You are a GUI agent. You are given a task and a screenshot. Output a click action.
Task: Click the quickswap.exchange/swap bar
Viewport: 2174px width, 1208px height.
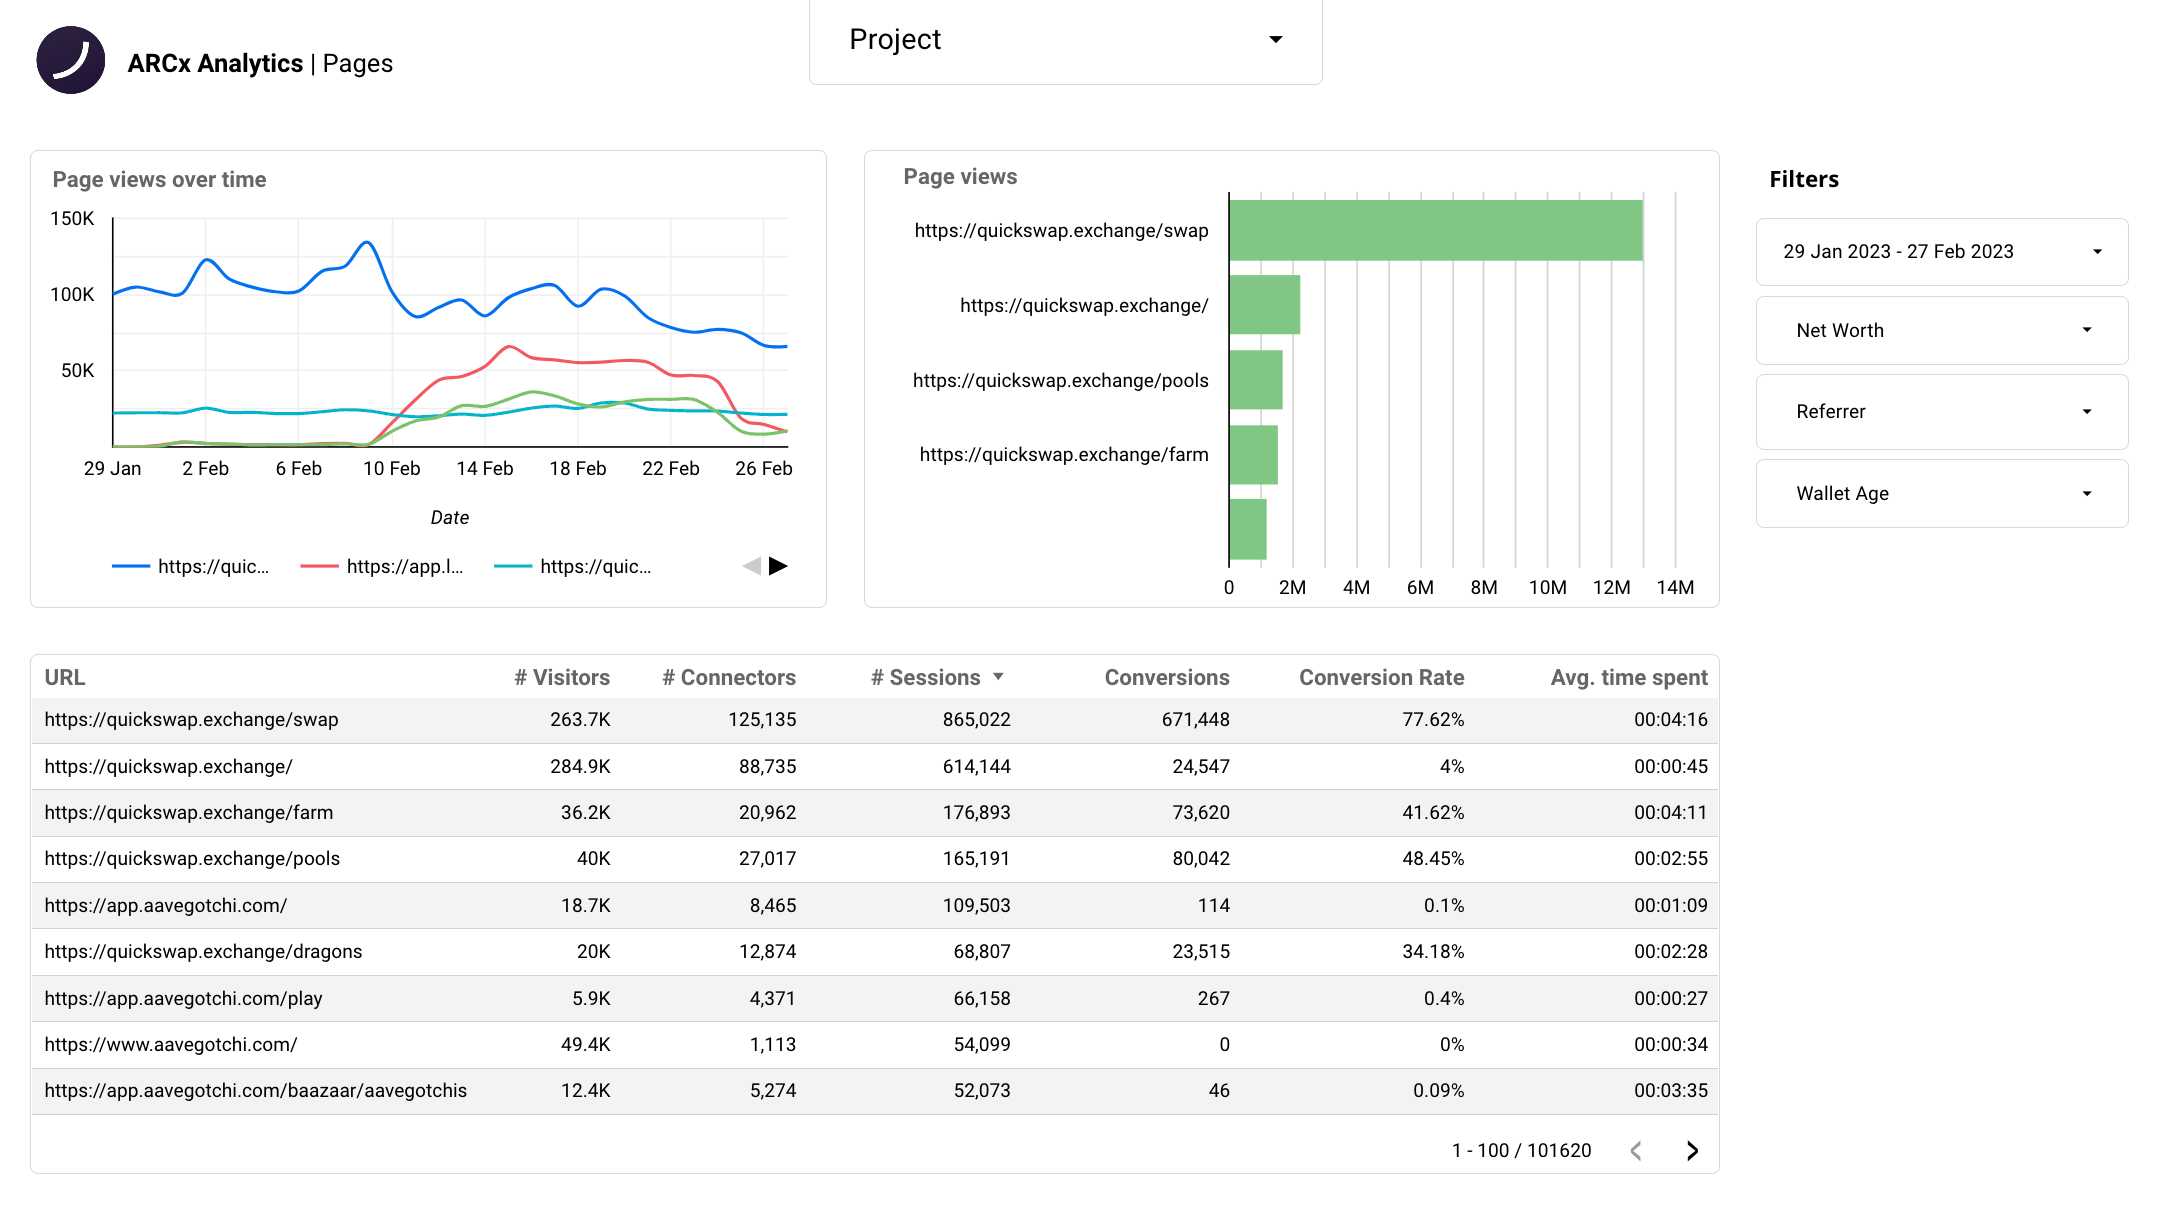[1436, 230]
